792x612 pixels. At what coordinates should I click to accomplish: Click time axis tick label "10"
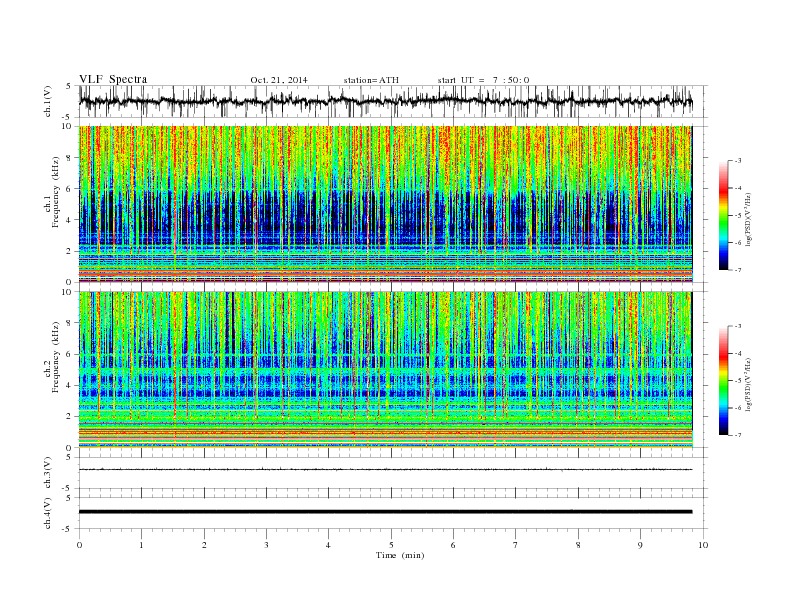point(703,545)
